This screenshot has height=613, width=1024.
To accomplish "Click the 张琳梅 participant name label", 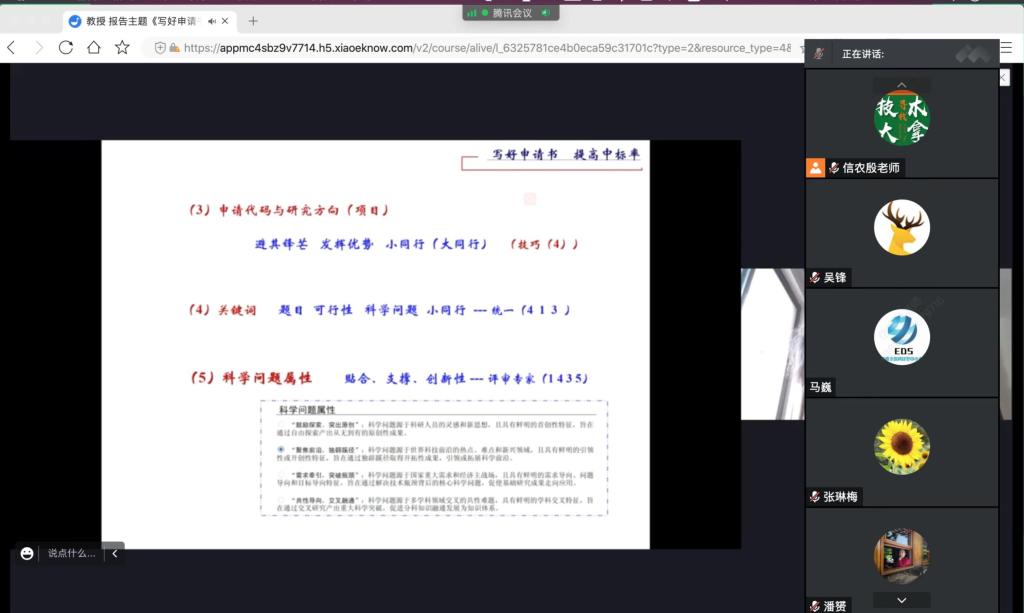I will coord(840,497).
